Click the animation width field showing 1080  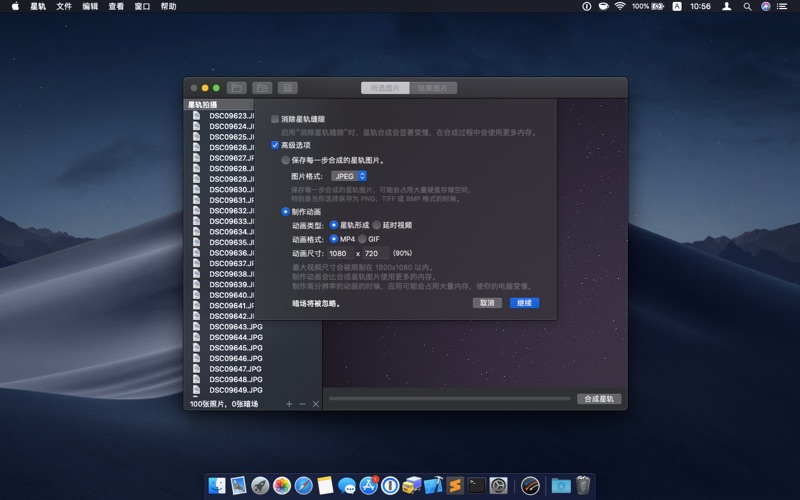[x=341, y=253]
